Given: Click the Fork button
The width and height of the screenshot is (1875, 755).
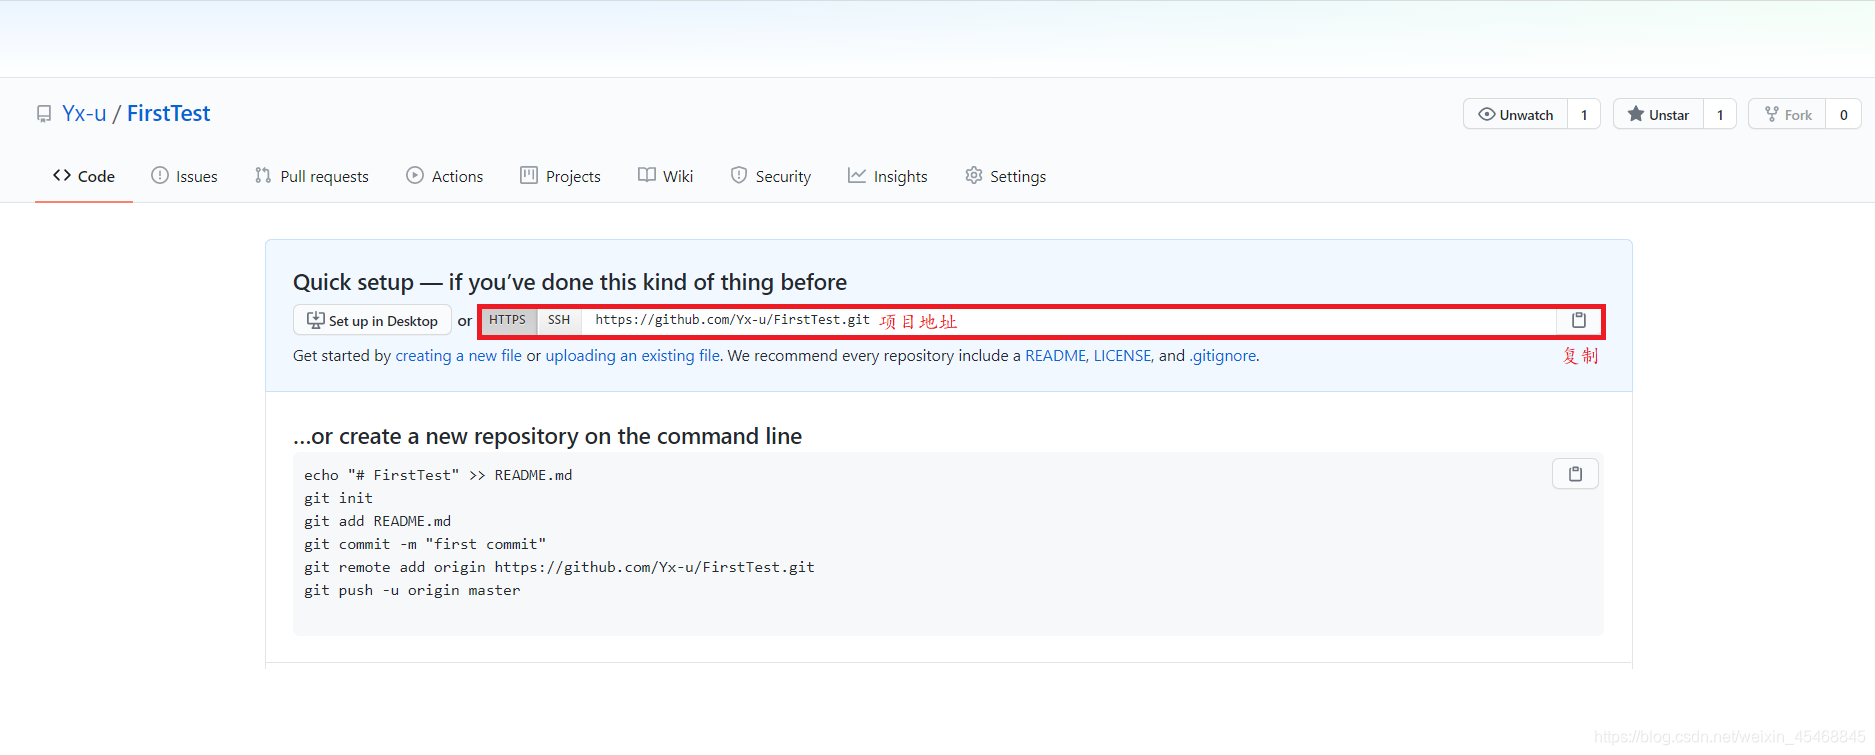Looking at the screenshot, I should tap(1788, 114).
